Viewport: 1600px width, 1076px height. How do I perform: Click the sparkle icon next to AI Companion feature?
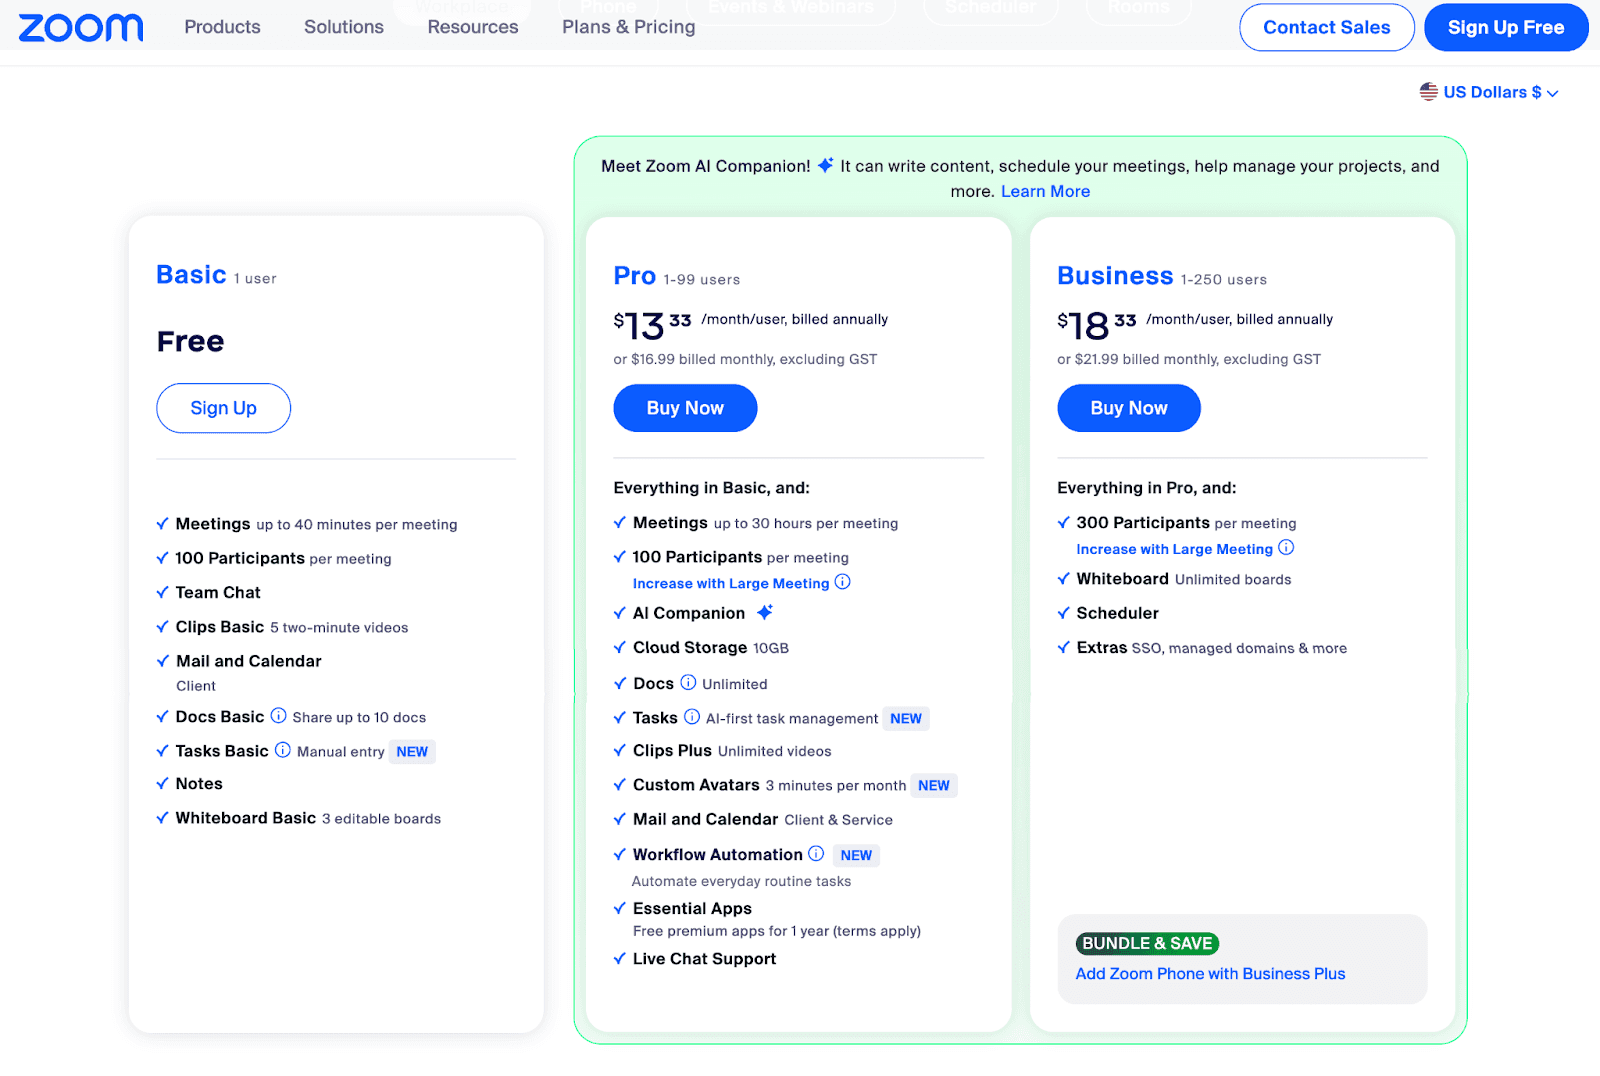pos(764,612)
